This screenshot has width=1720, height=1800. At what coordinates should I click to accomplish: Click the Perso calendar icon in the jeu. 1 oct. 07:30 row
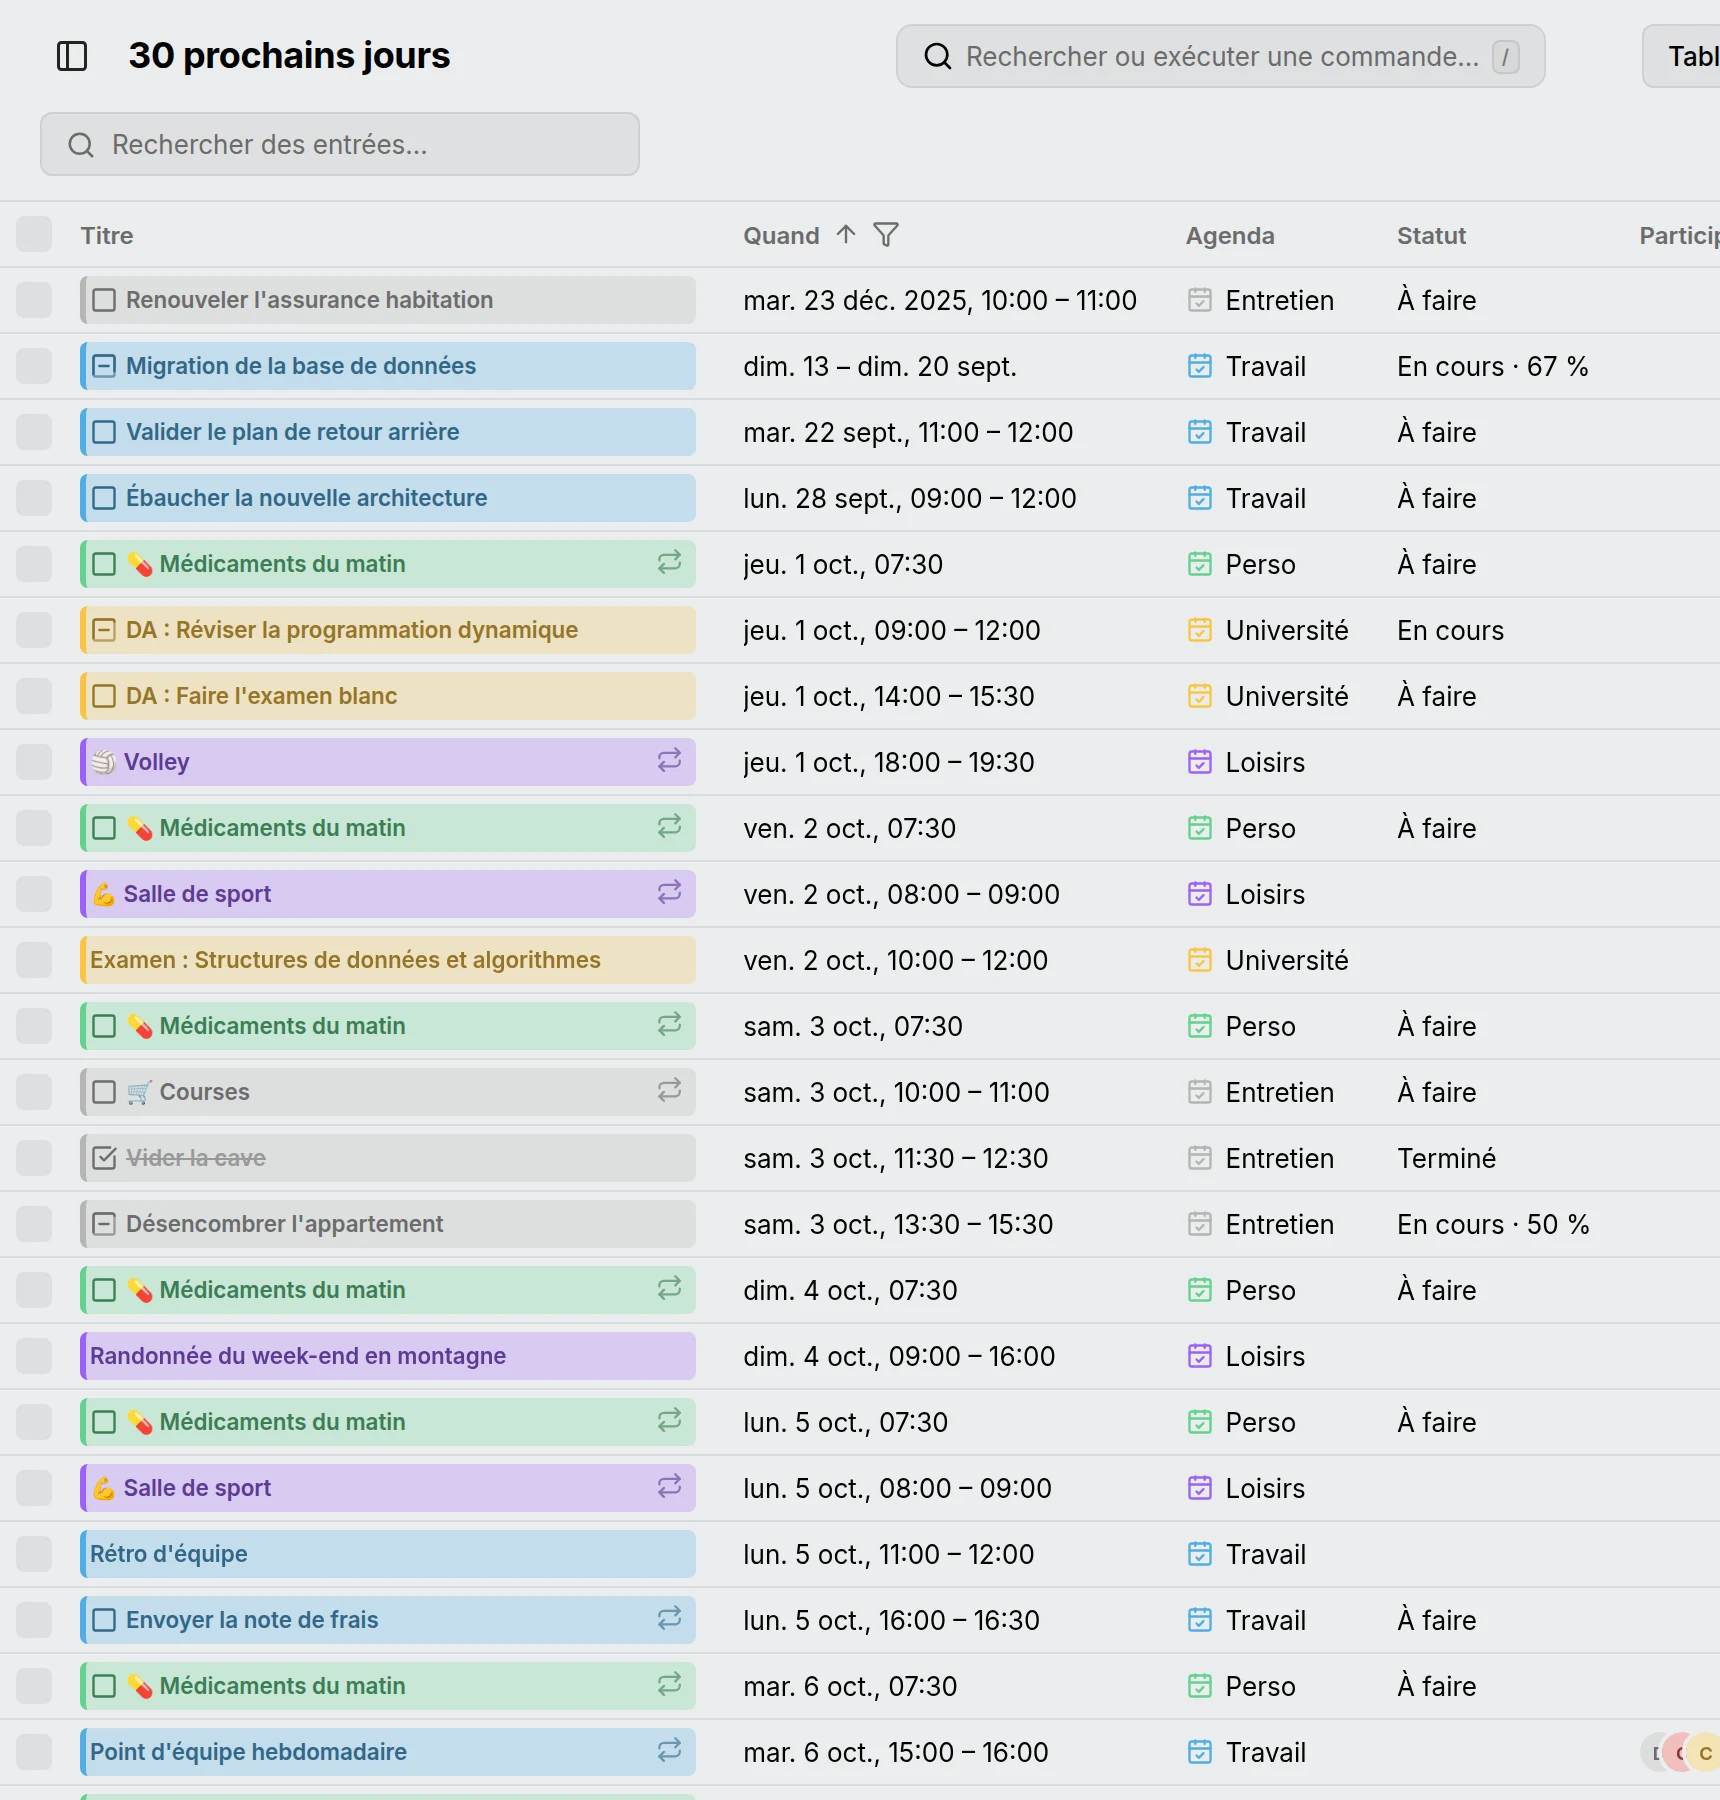pos(1200,564)
